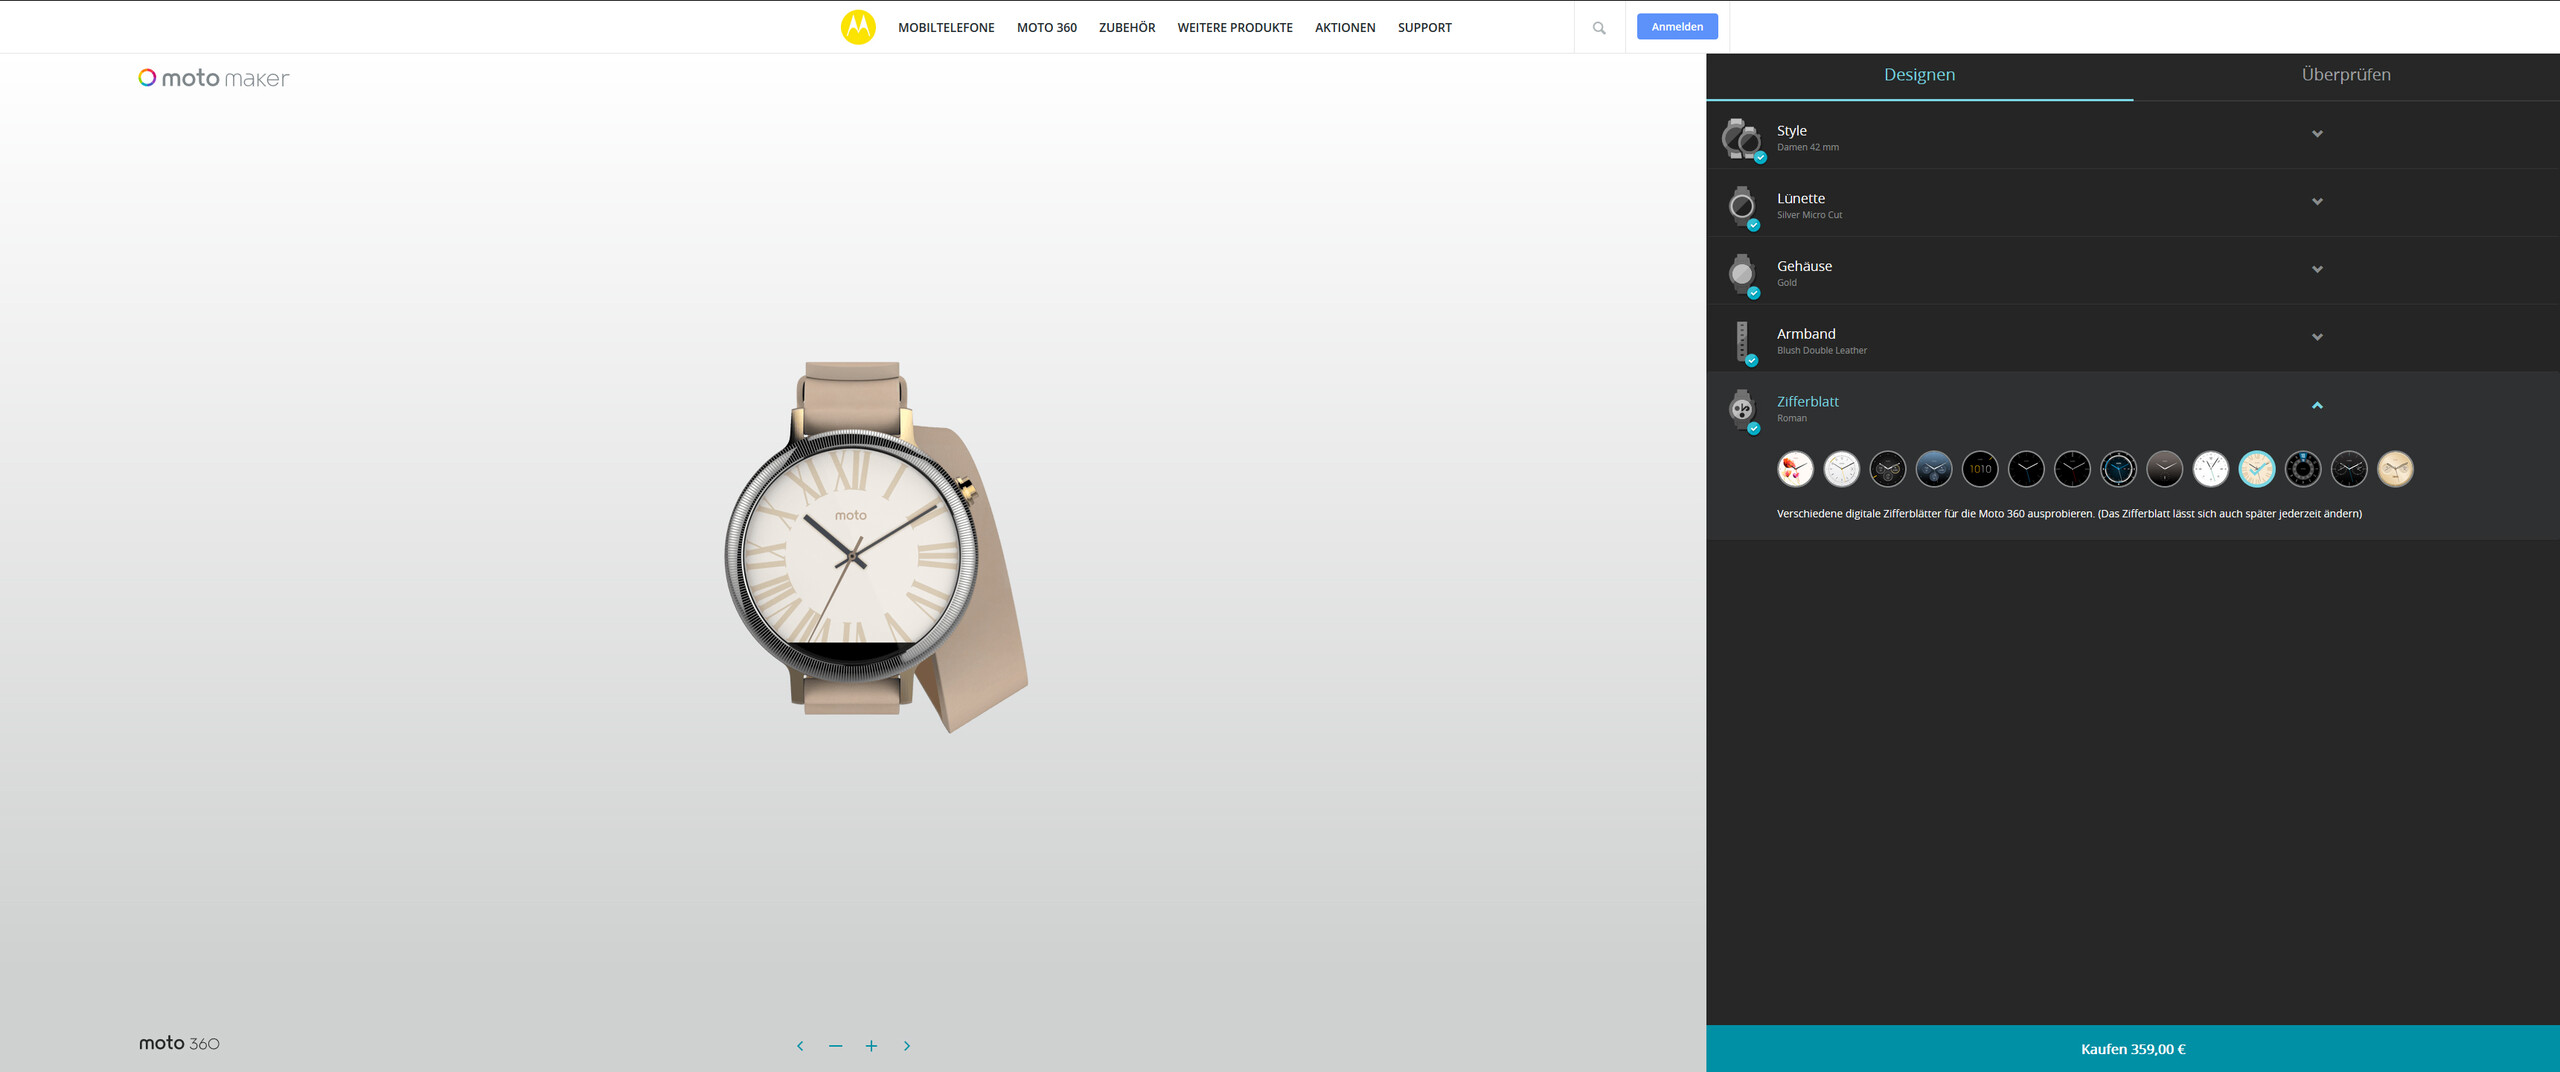
Task: Click the Style section label
Action: [x=1792, y=131]
